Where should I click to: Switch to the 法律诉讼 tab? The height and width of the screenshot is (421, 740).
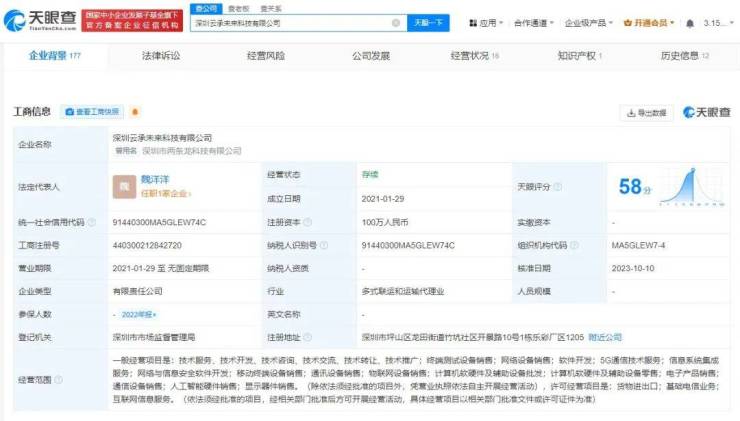(161, 57)
